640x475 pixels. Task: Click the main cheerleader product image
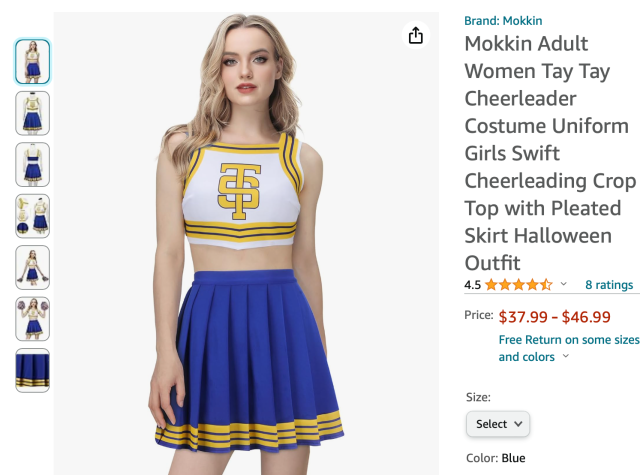pos(245,240)
